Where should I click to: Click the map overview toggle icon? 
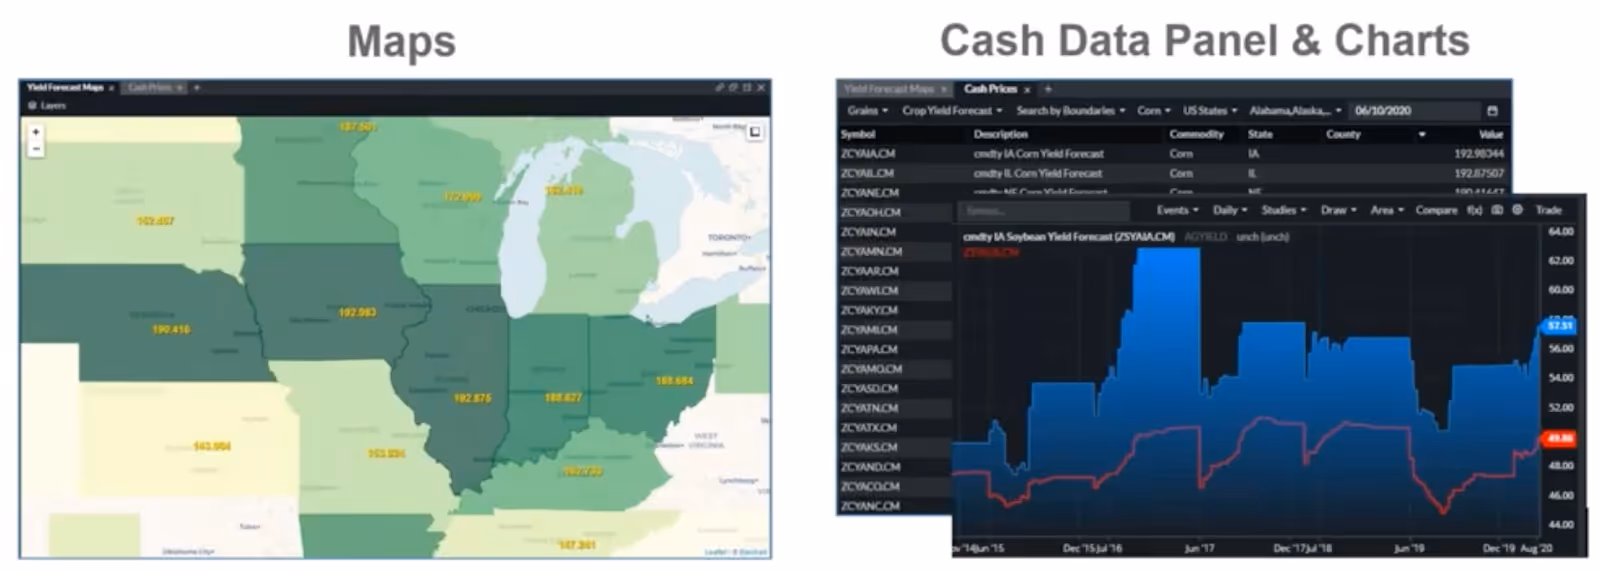[755, 132]
